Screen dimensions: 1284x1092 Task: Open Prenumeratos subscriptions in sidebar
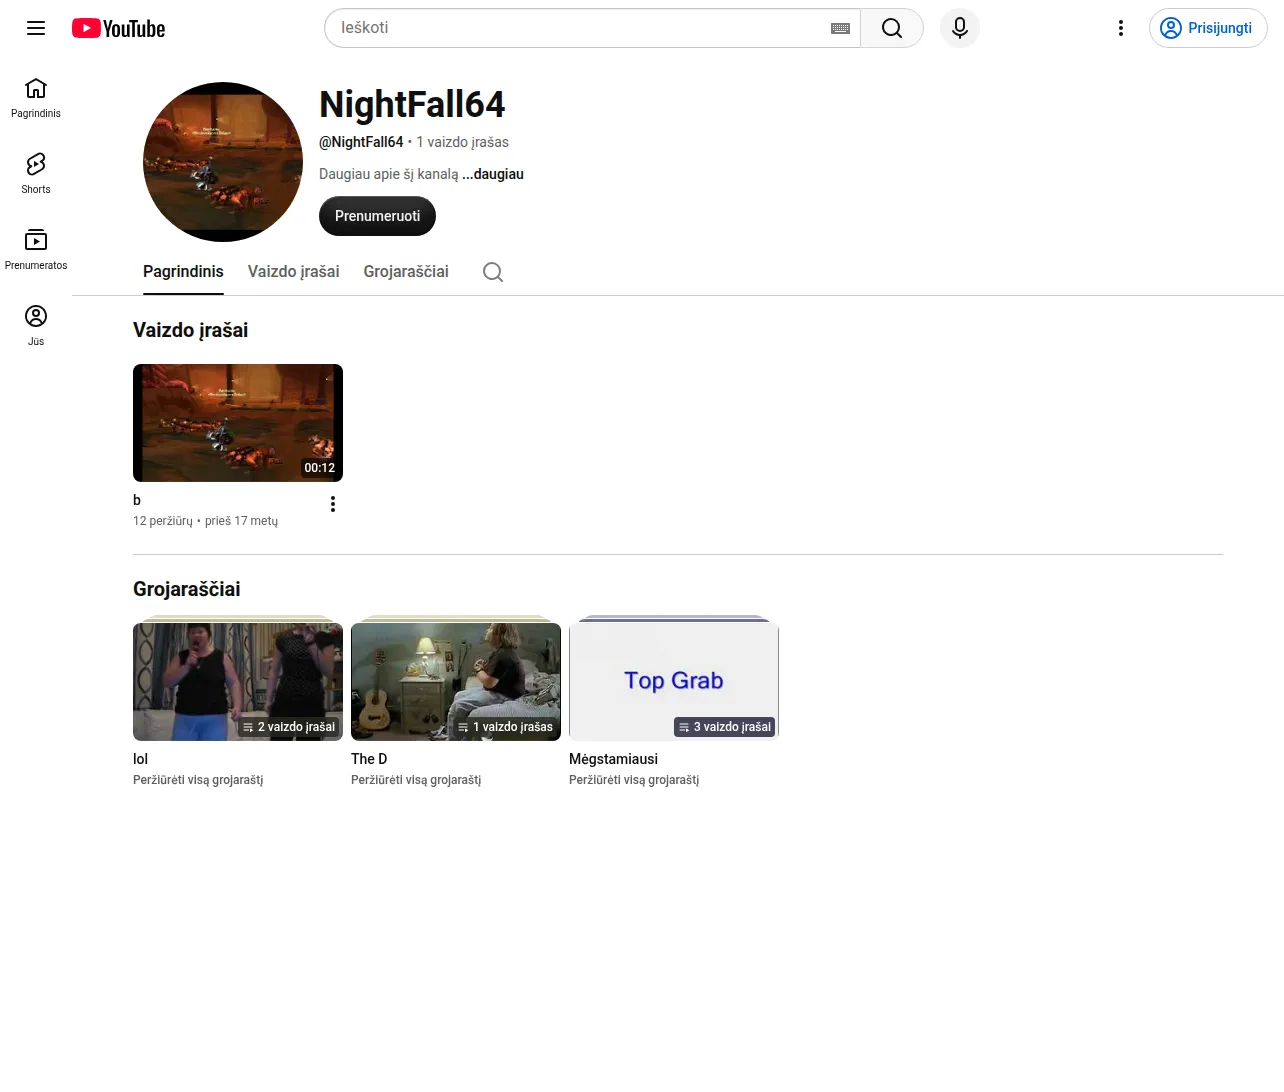coord(36,249)
